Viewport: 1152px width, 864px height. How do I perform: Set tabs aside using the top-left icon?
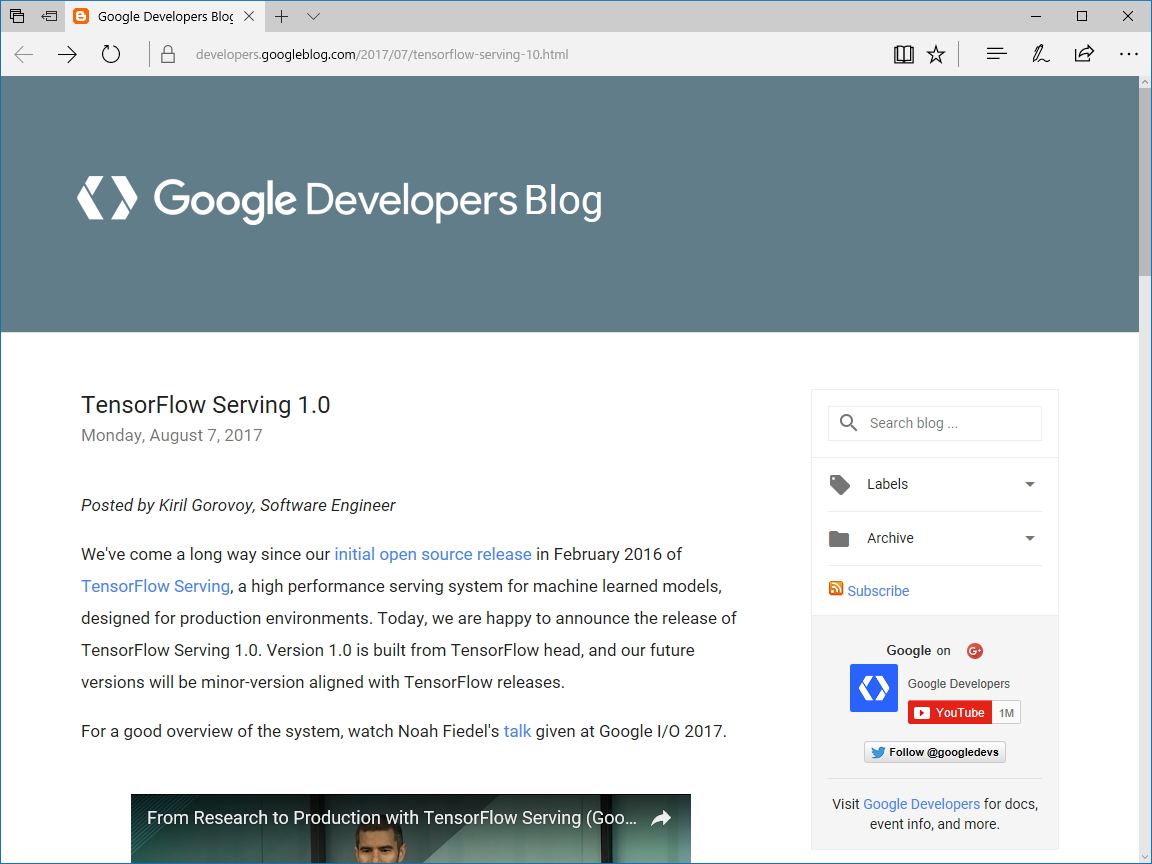16,16
